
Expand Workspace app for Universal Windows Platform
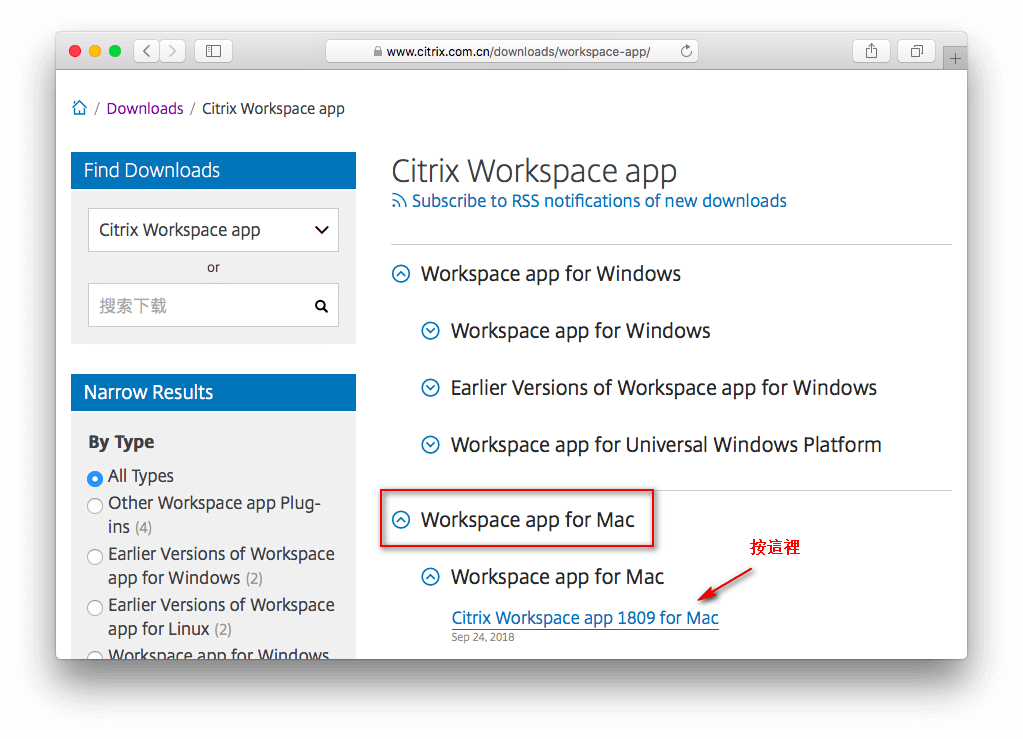[x=430, y=445]
